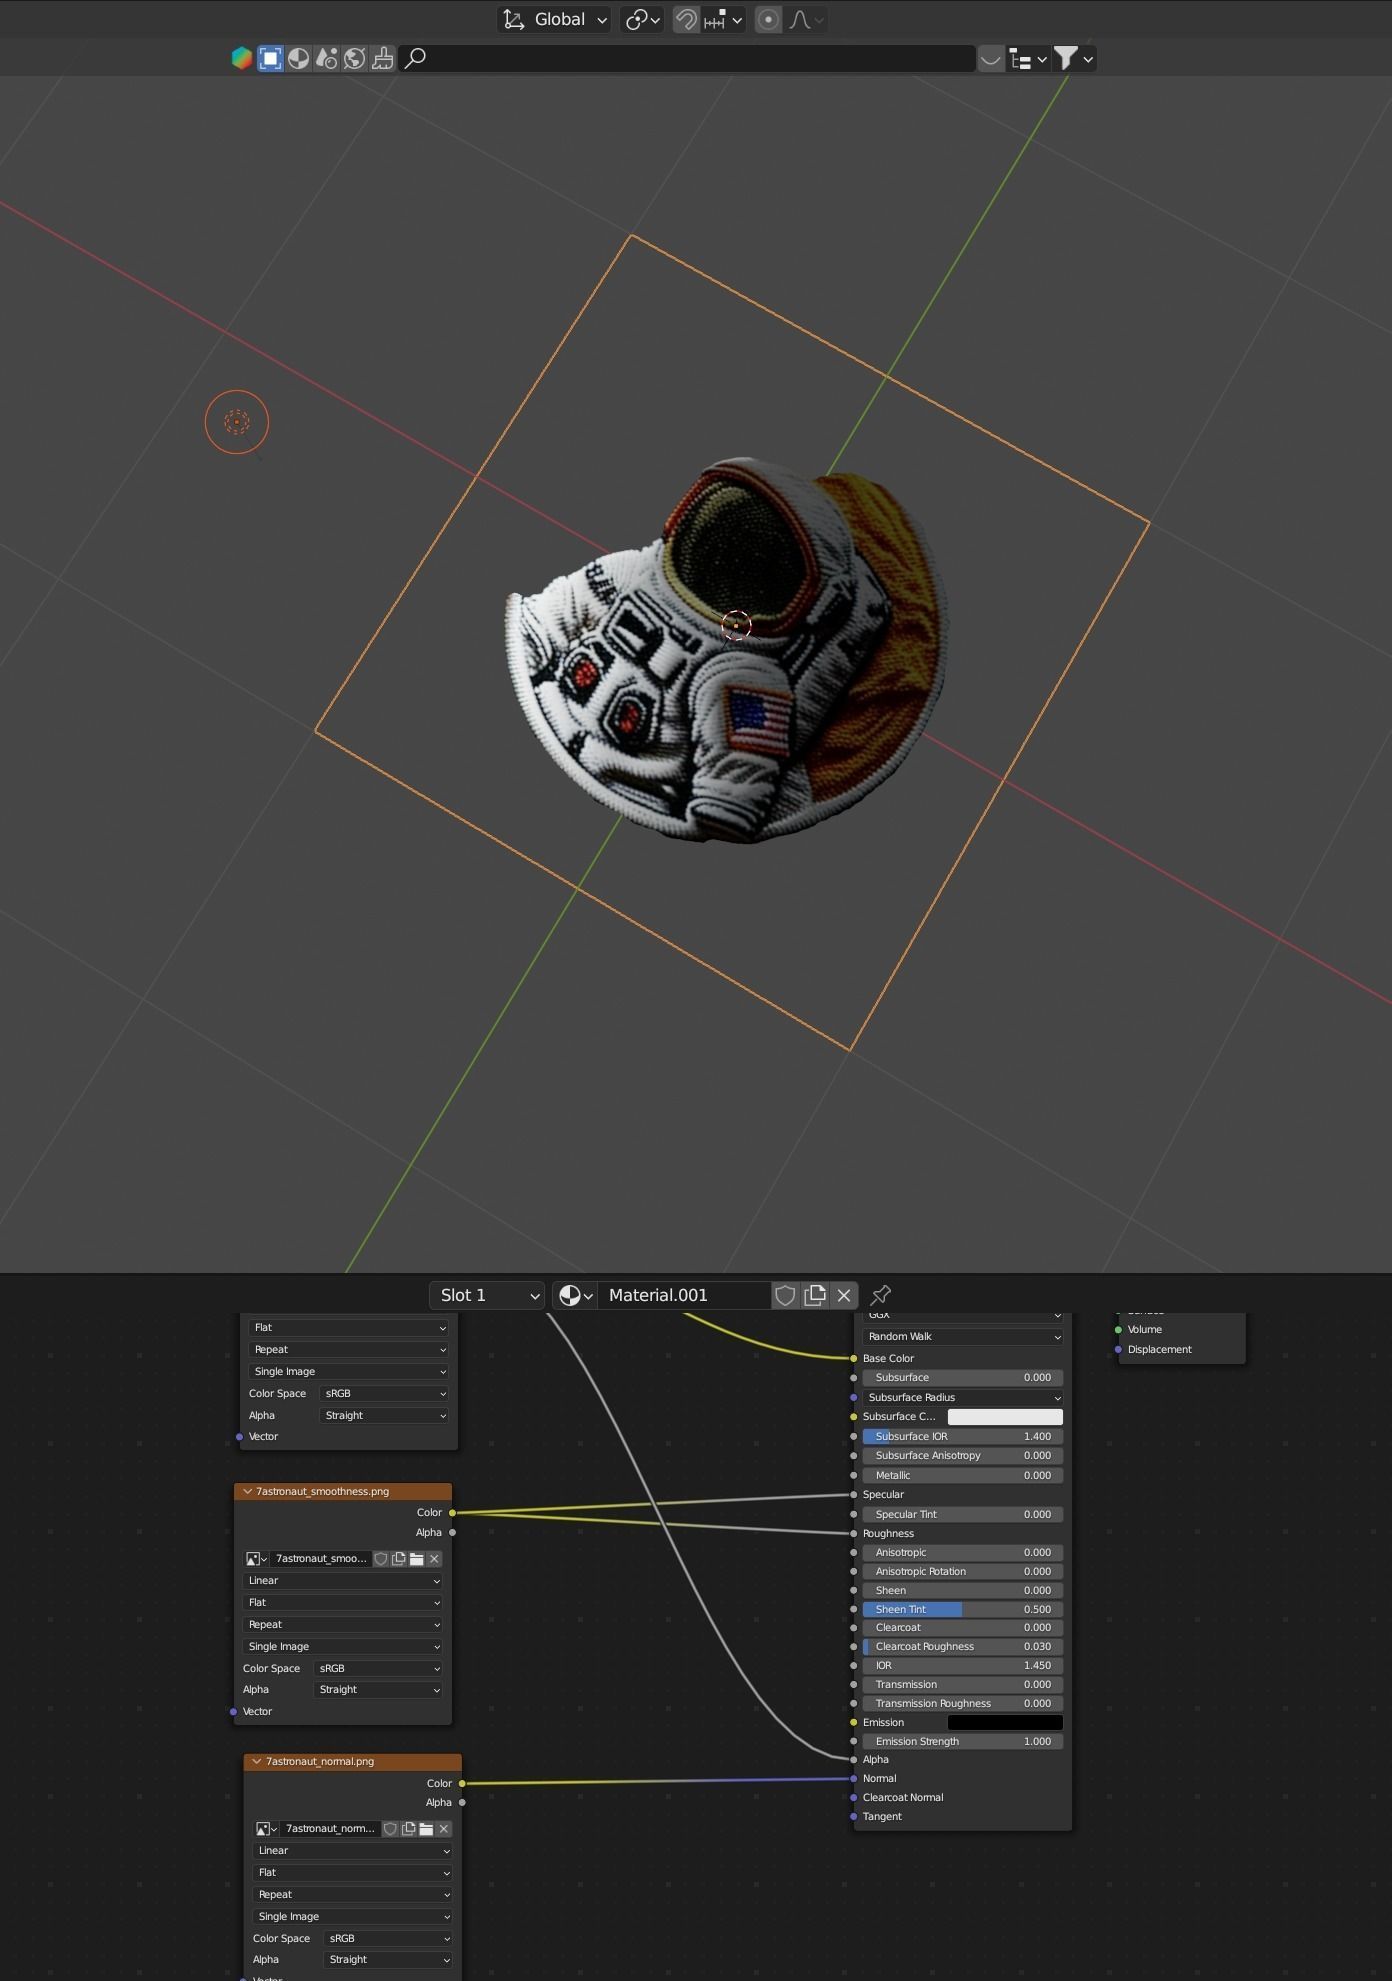Click the Clearcoat Roughness slider
This screenshot has height=1981, width=1392.
coord(962,1646)
